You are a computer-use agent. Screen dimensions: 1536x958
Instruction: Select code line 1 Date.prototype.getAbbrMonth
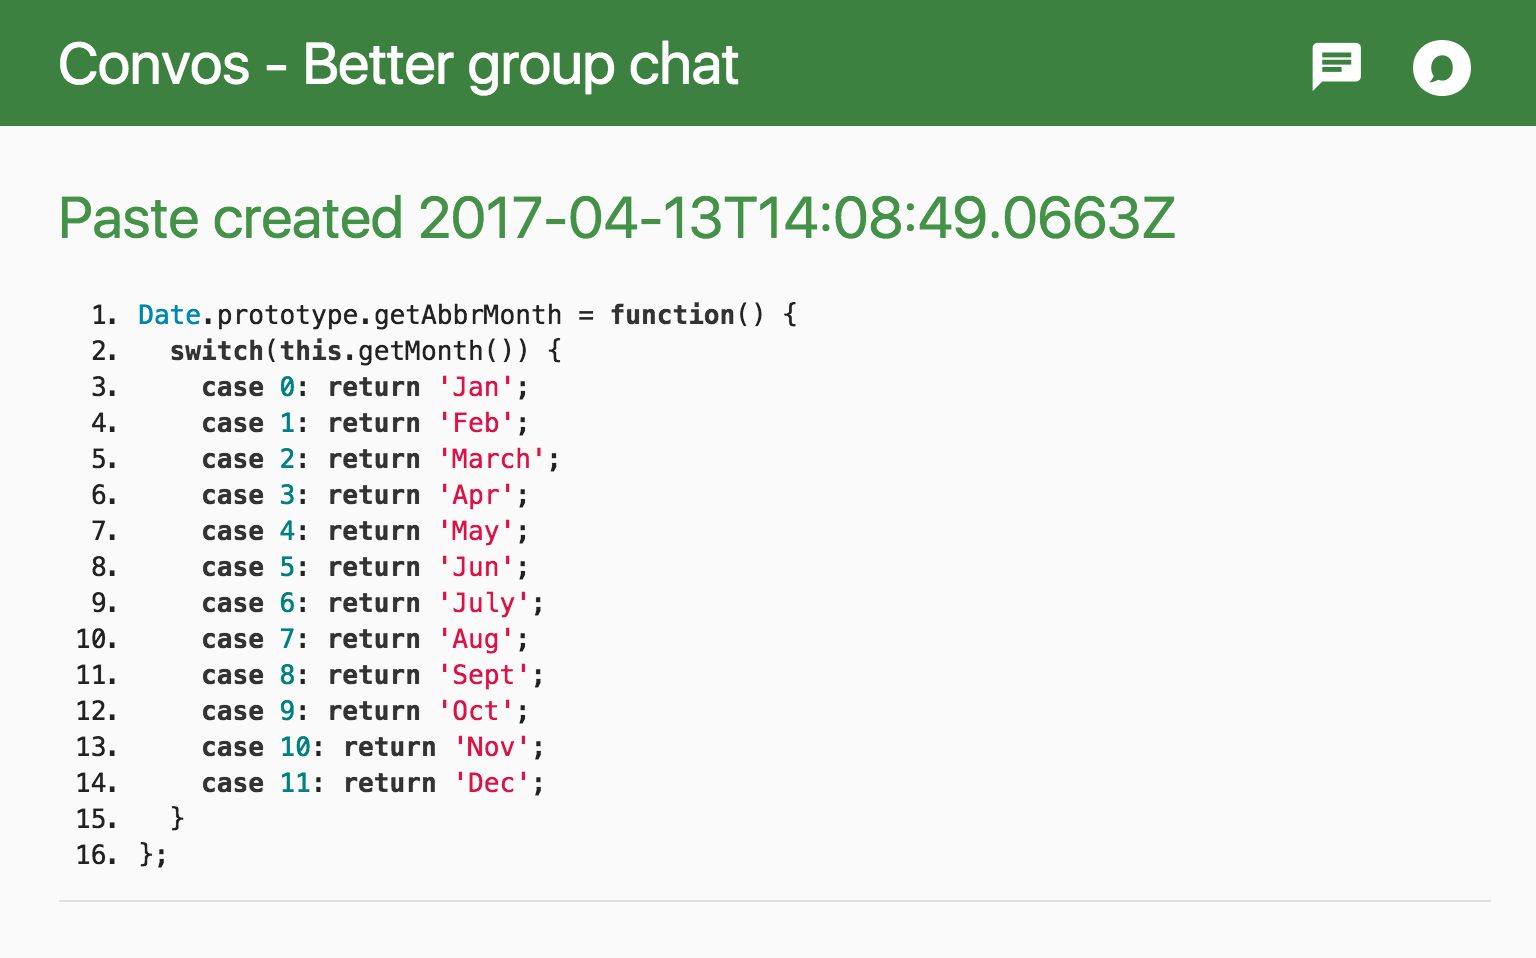[468, 315]
